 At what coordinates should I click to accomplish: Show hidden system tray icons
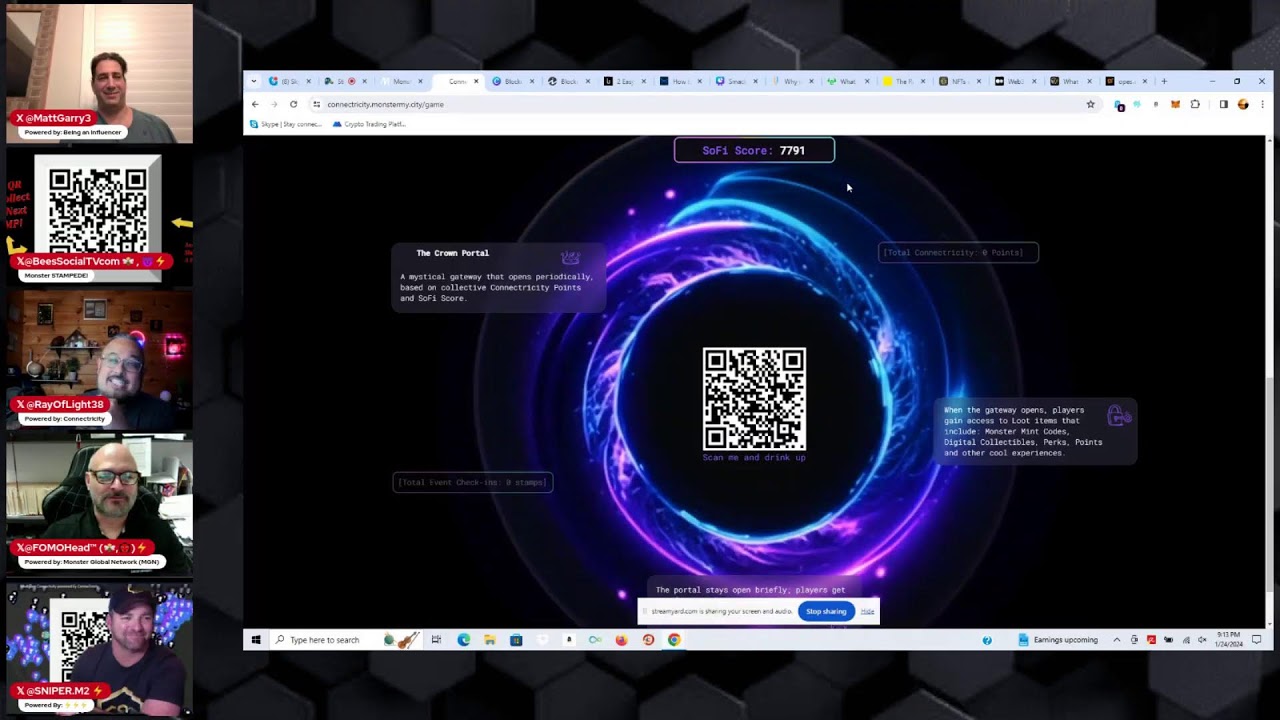click(1116, 640)
